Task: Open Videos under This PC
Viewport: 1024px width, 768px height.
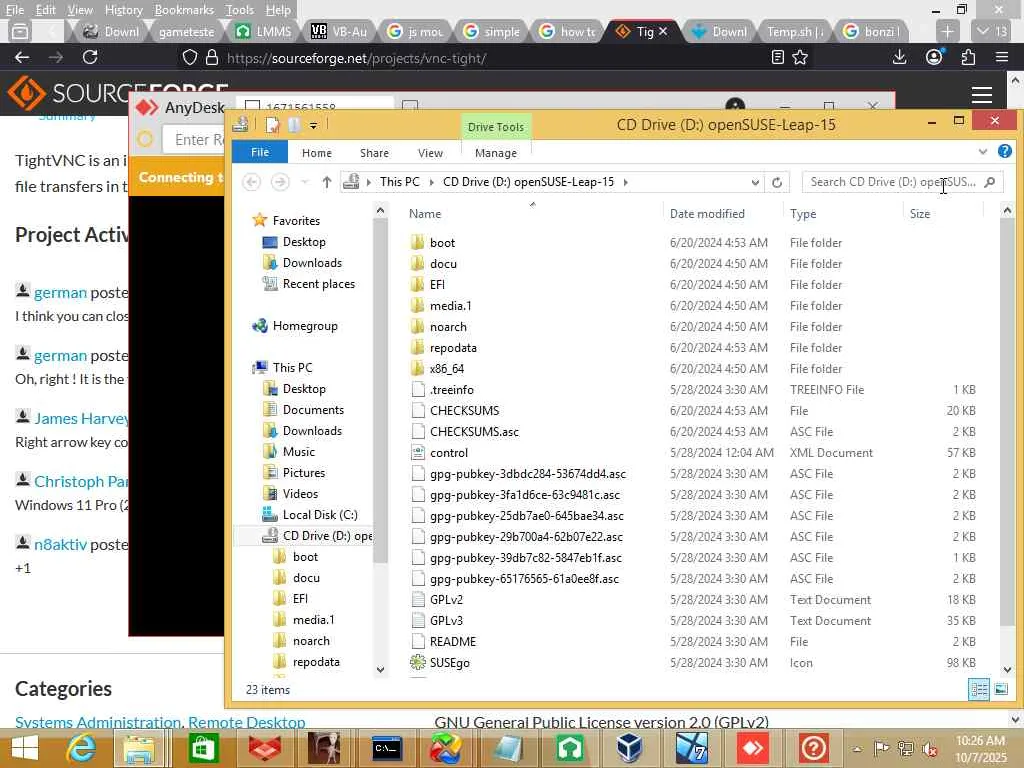Action: pyautogui.click(x=300, y=494)
